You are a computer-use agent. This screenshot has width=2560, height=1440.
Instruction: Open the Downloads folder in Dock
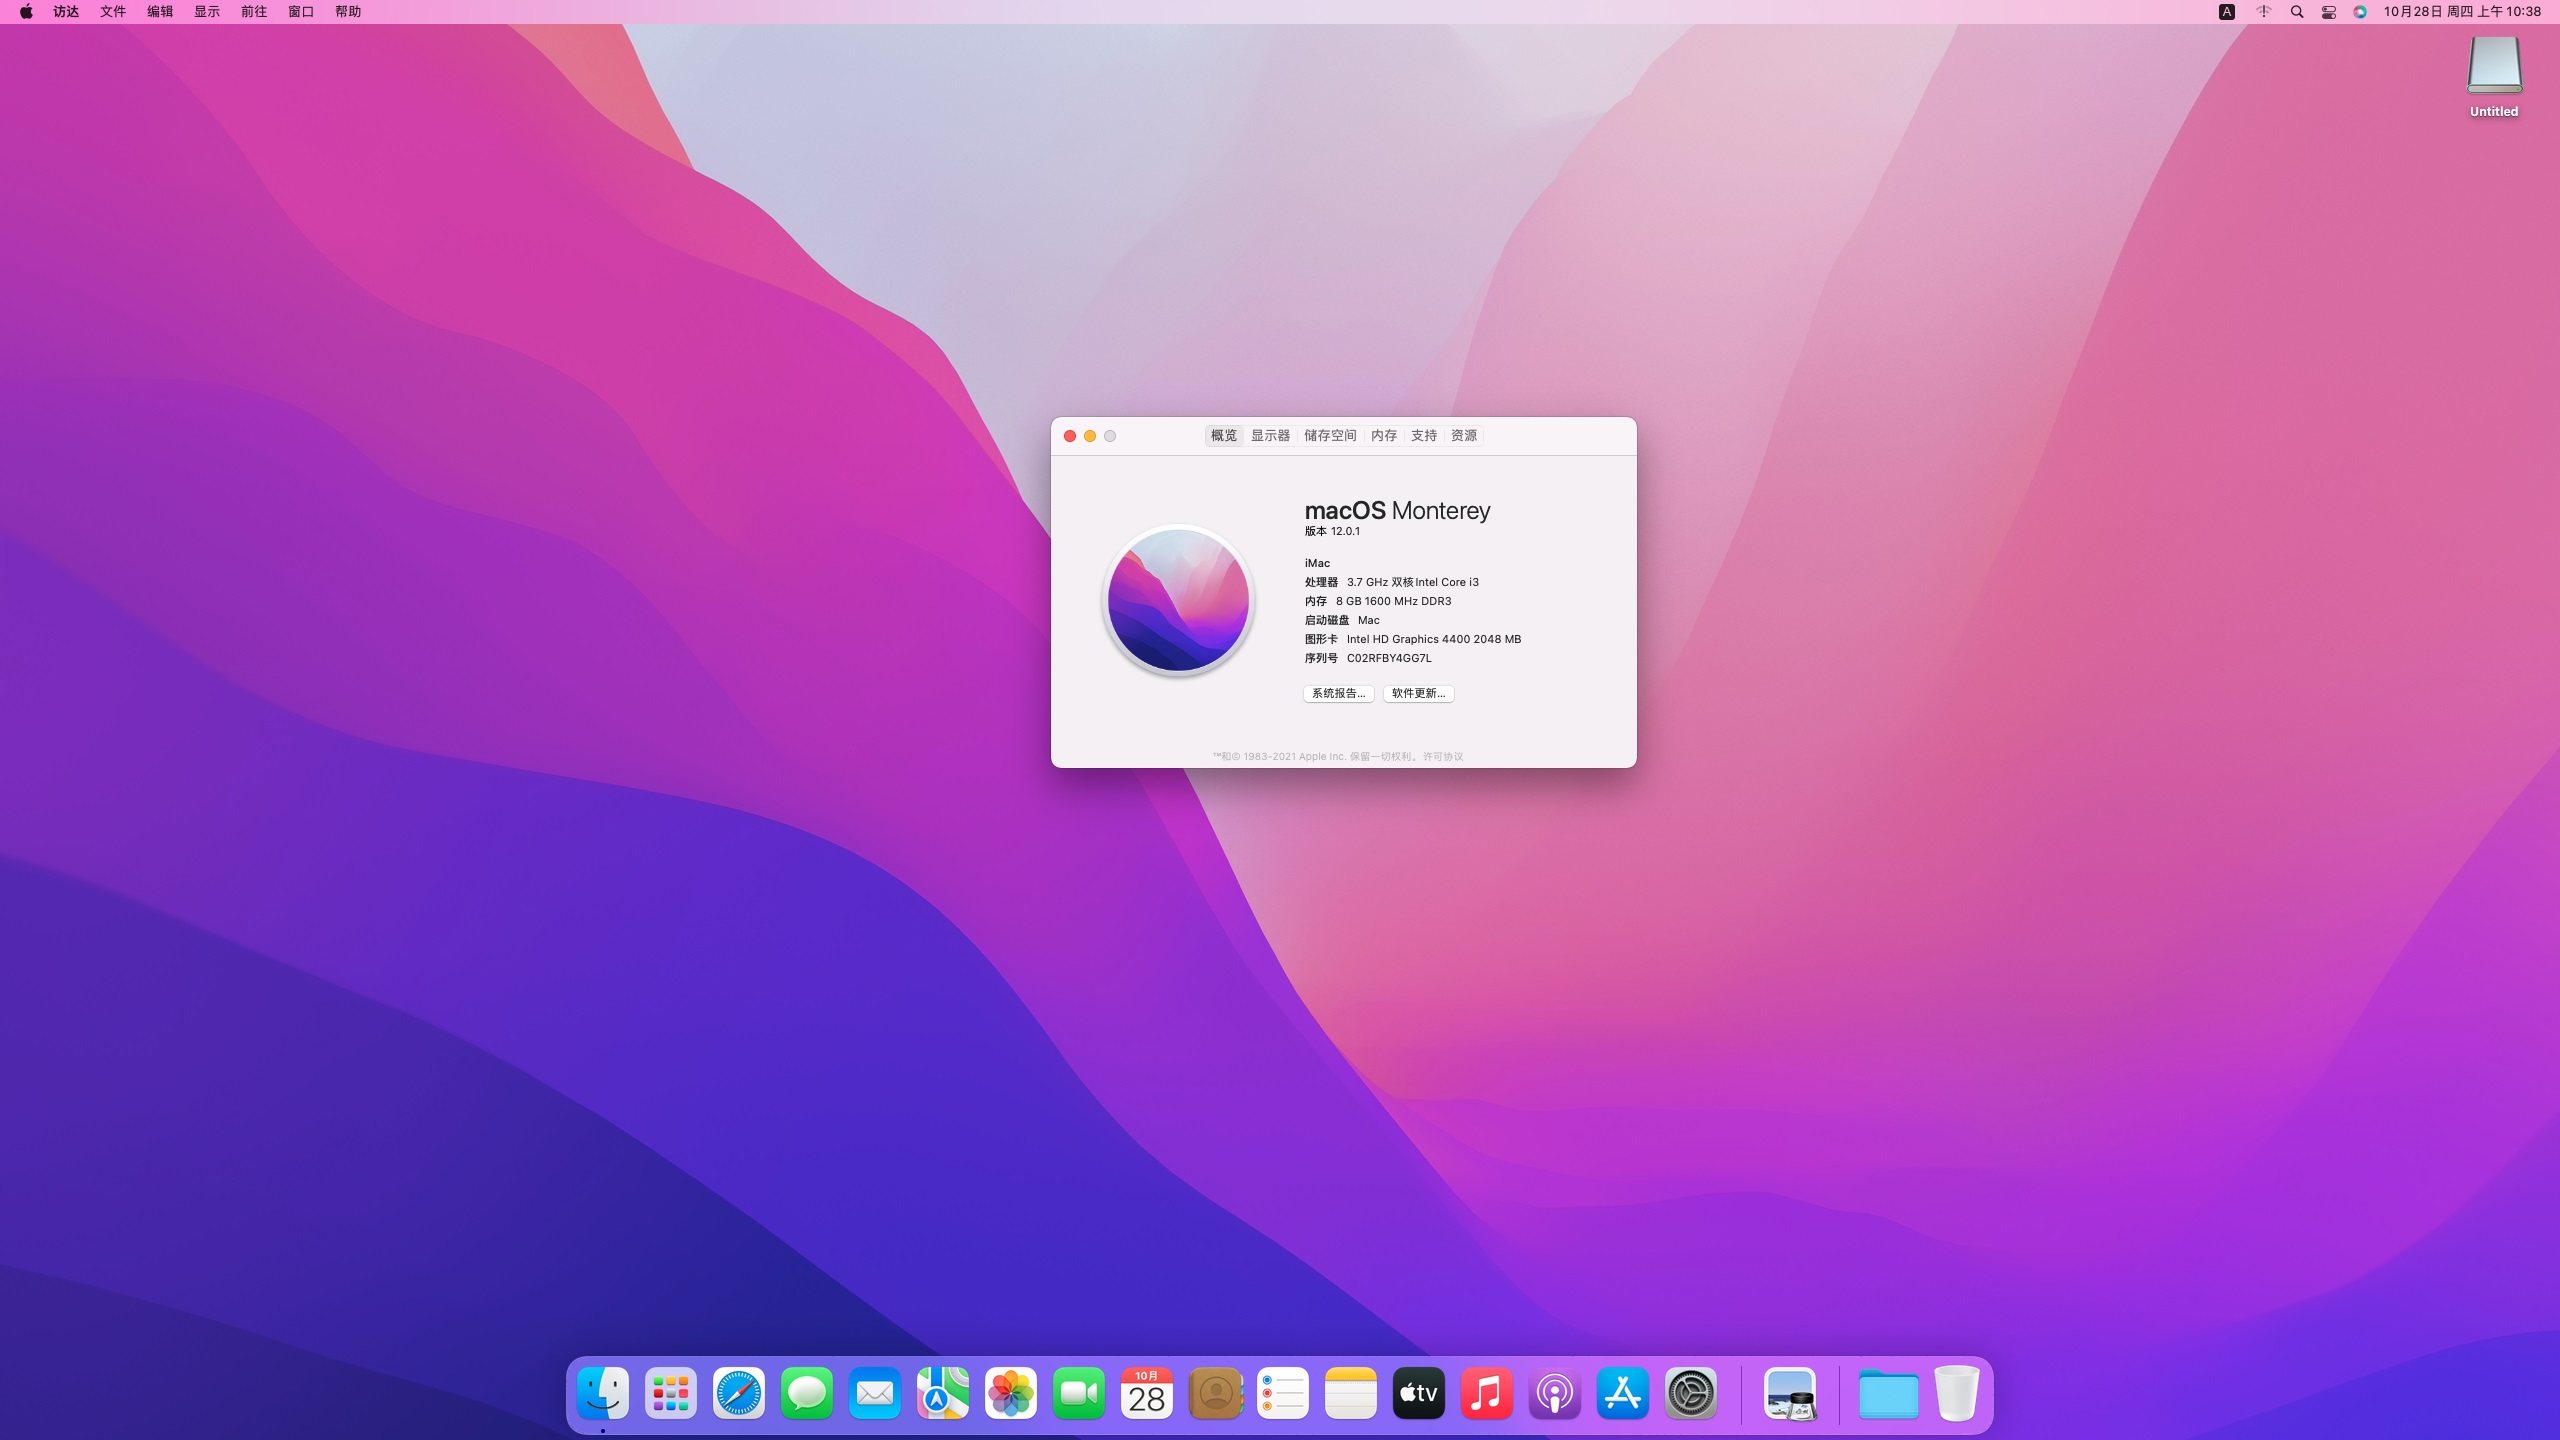[1888, 1393]
